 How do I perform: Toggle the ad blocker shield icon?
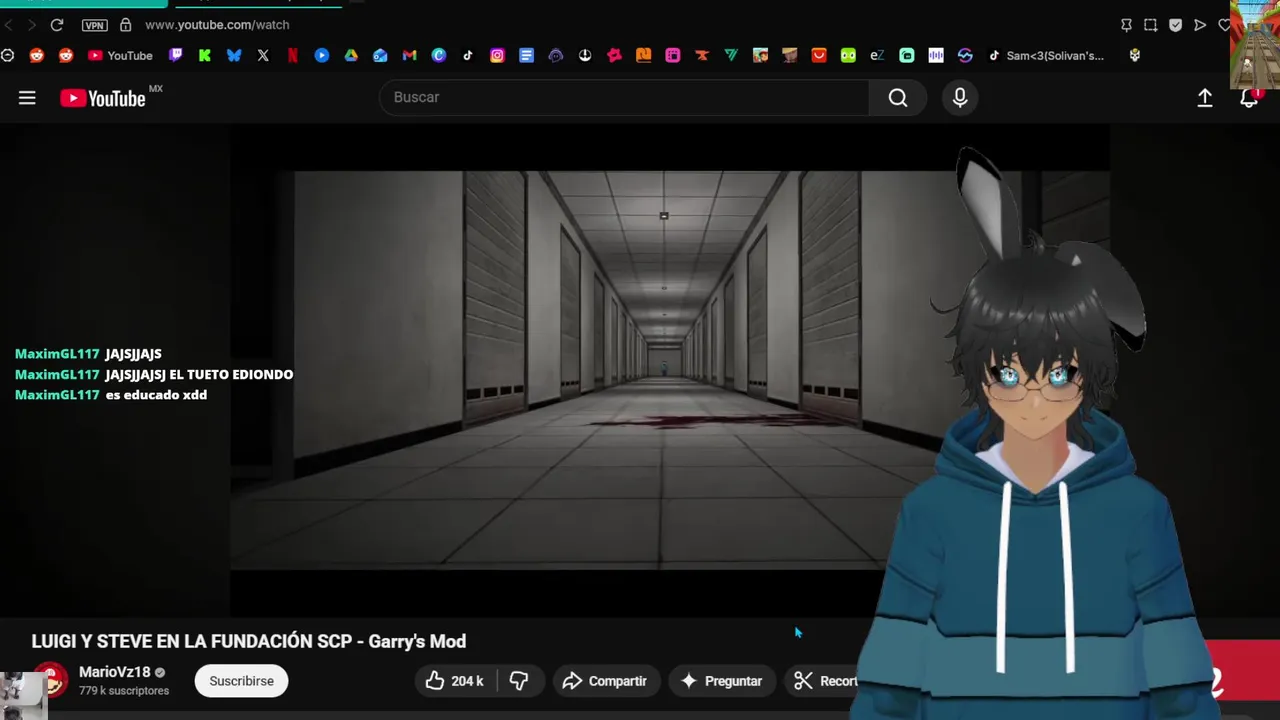pyautogui.click(x=1175, y=25)
